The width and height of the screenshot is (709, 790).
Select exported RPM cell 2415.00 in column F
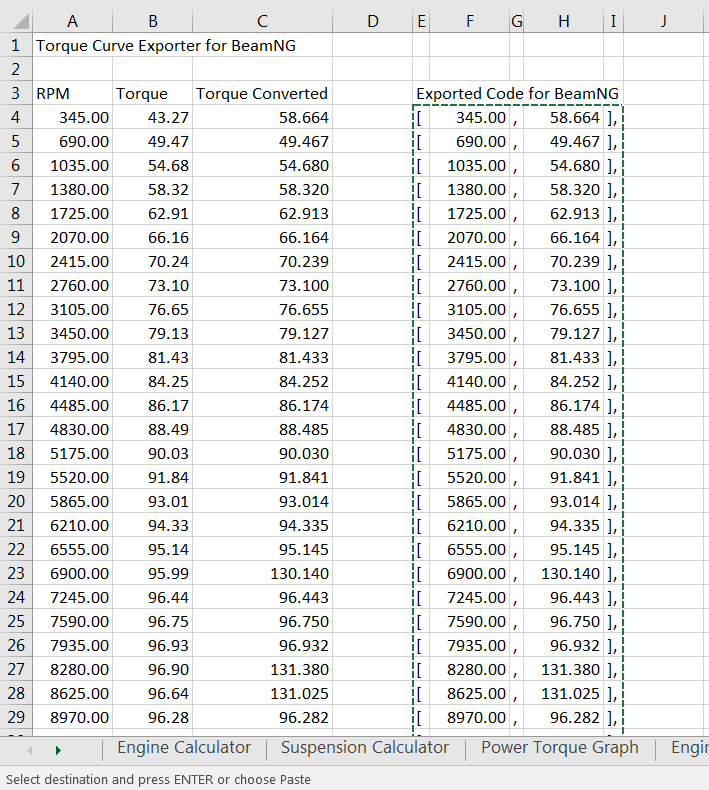coord(470,261)
